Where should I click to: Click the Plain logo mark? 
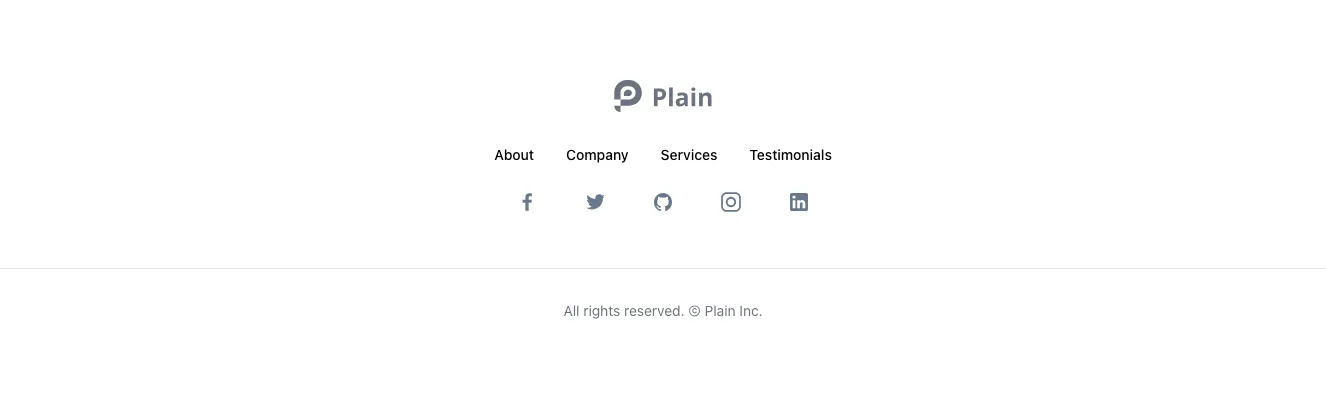click(627, 96)
